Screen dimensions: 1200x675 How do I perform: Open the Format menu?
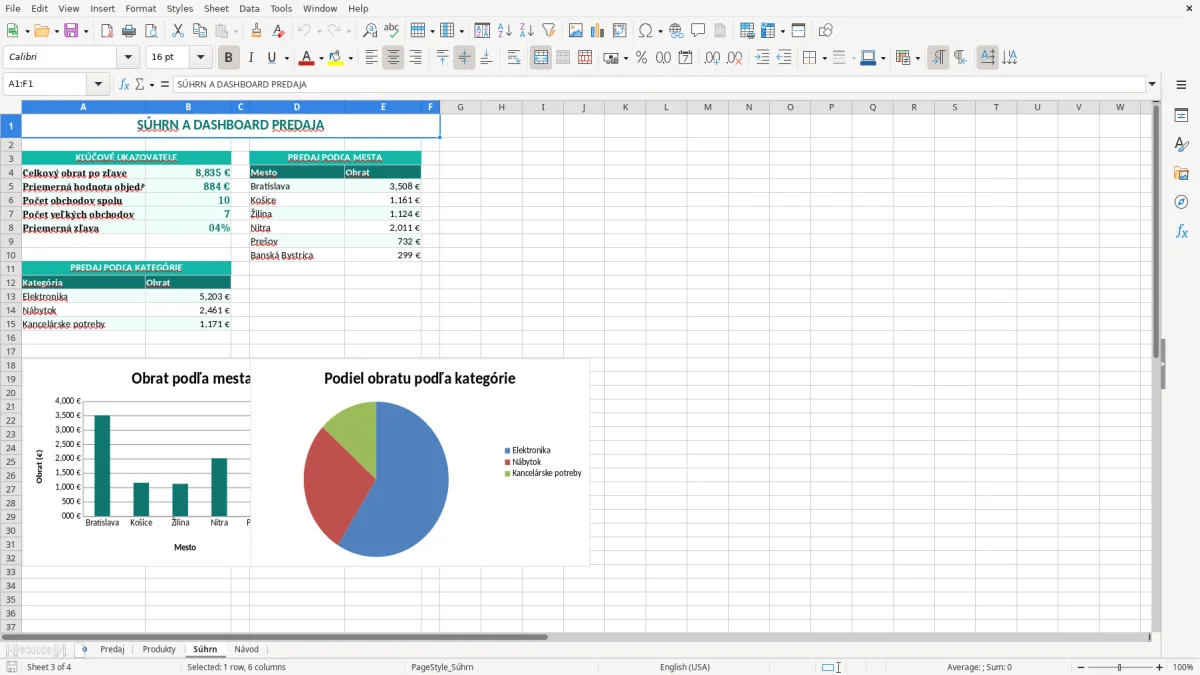pyautogui.click(x=140, y=8)
